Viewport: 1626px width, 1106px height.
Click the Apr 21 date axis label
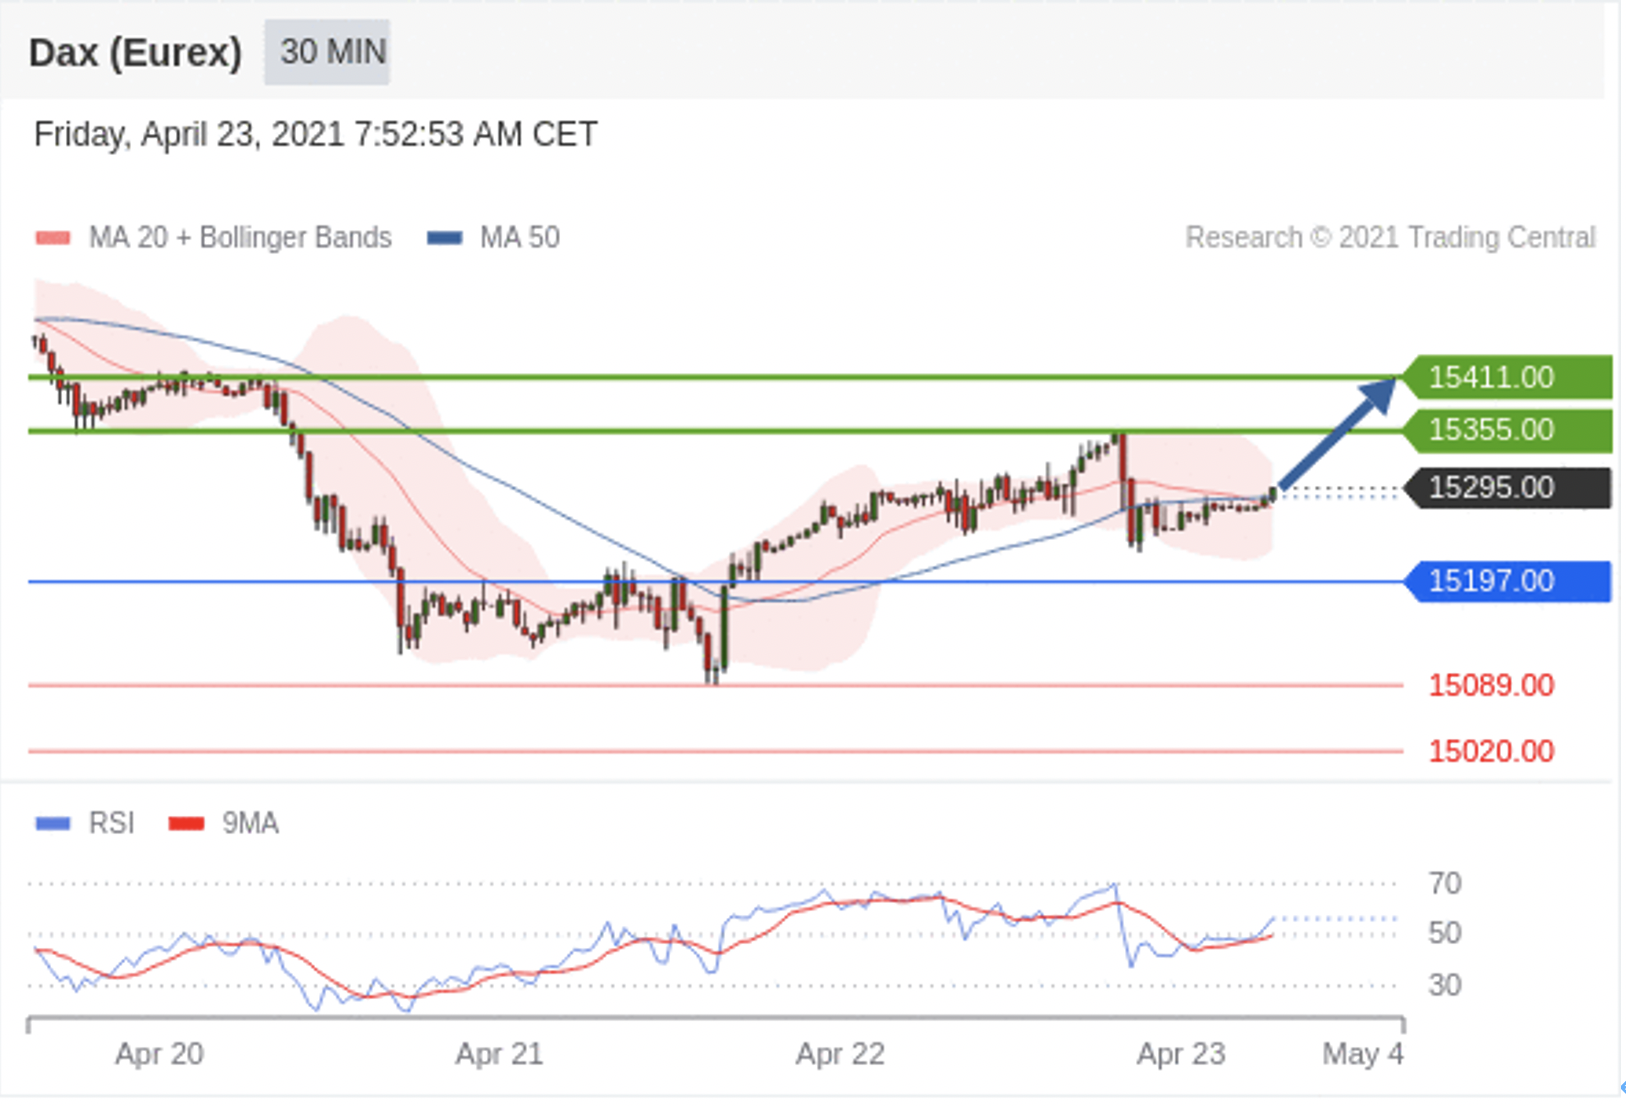pos(499,1055)
